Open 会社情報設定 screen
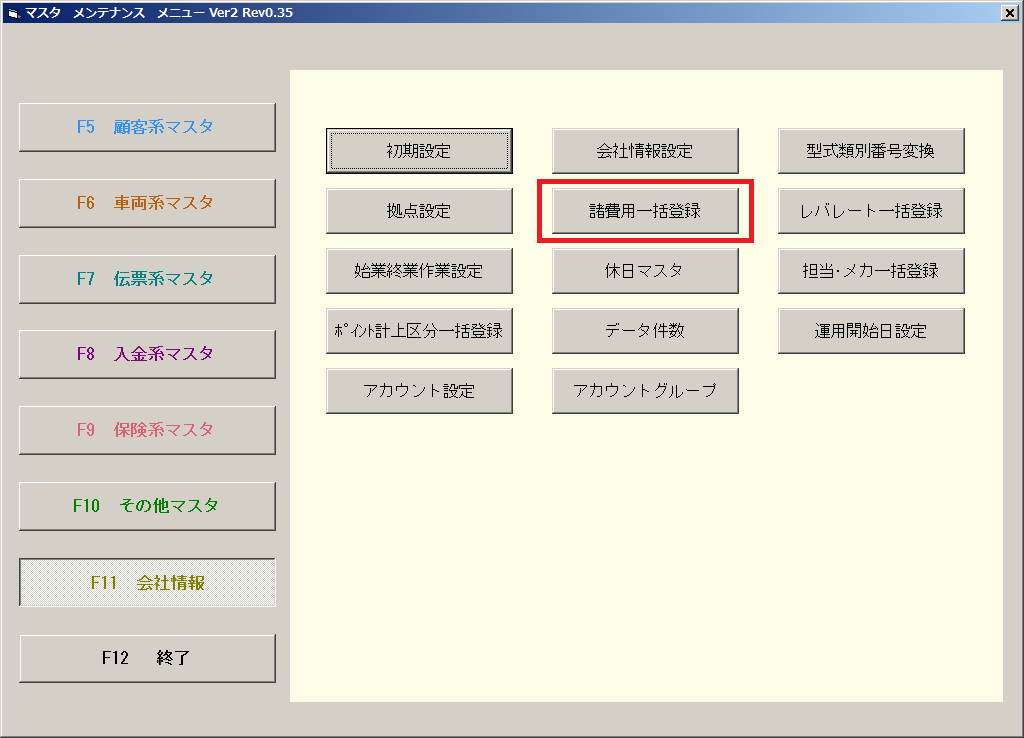The width and height of the screenshot is (1024, 738). point(645,151)
